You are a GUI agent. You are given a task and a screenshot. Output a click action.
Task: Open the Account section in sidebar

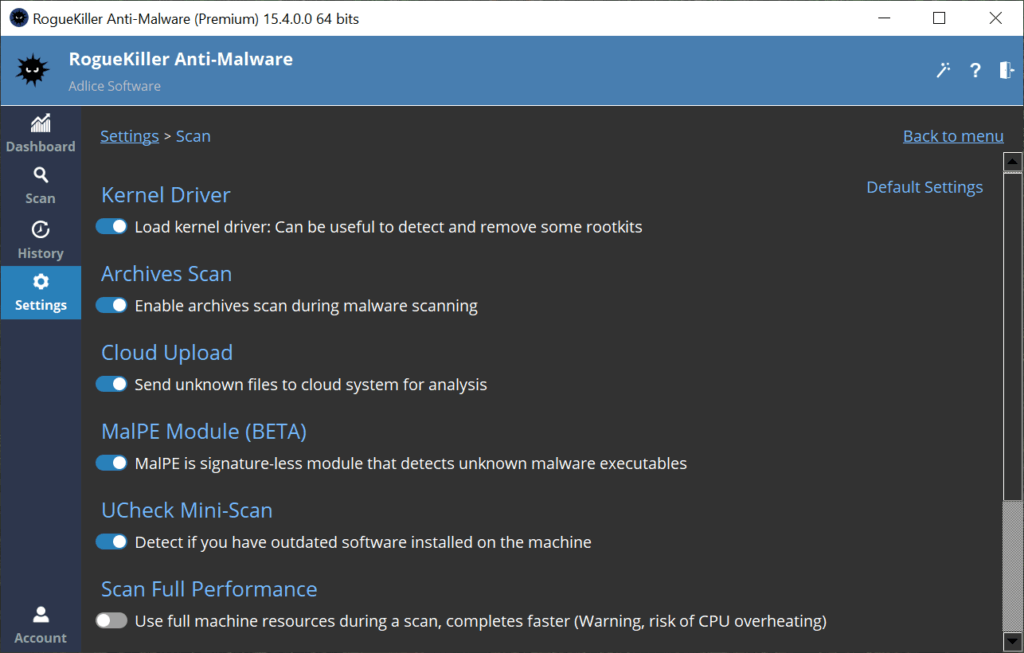[x=40, y=624]
